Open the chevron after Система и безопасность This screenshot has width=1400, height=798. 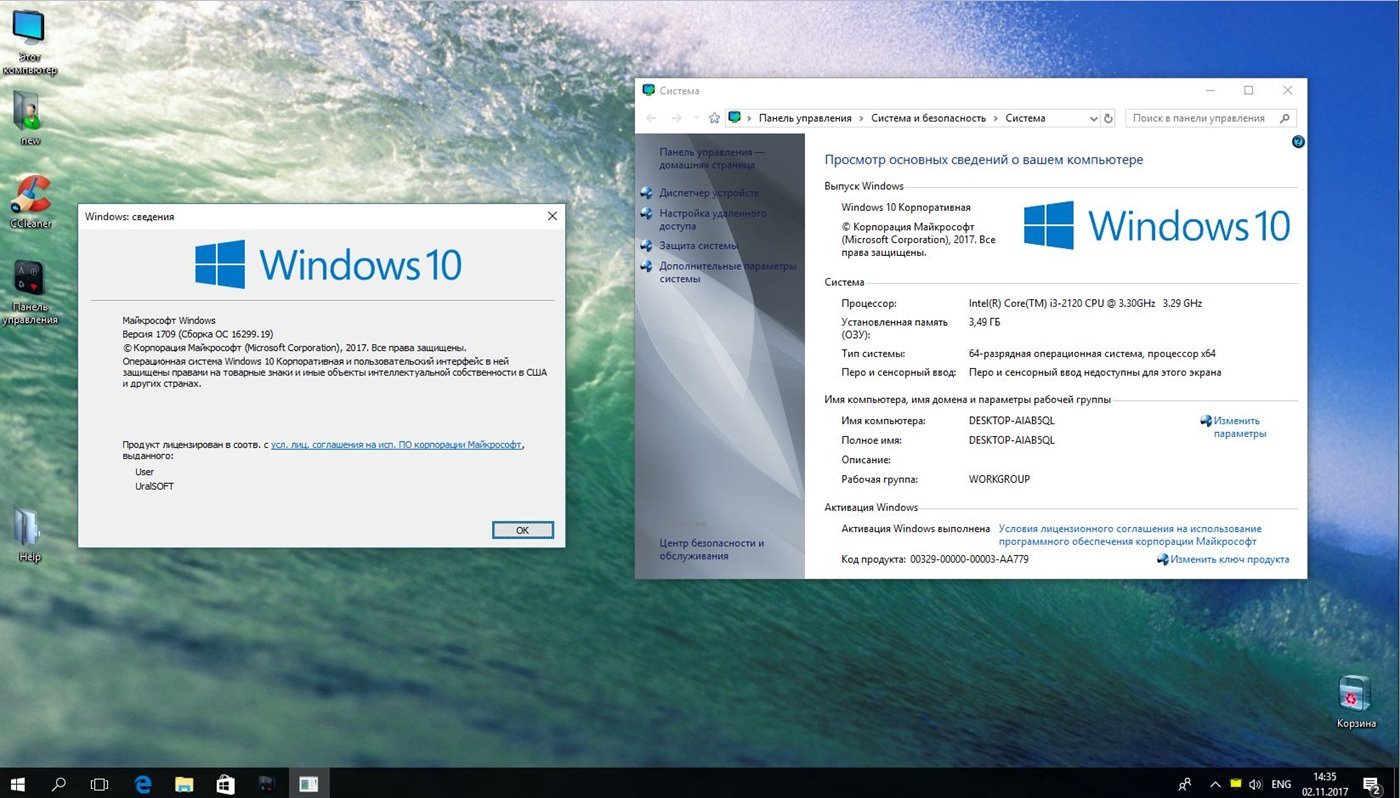click(996, 118)
